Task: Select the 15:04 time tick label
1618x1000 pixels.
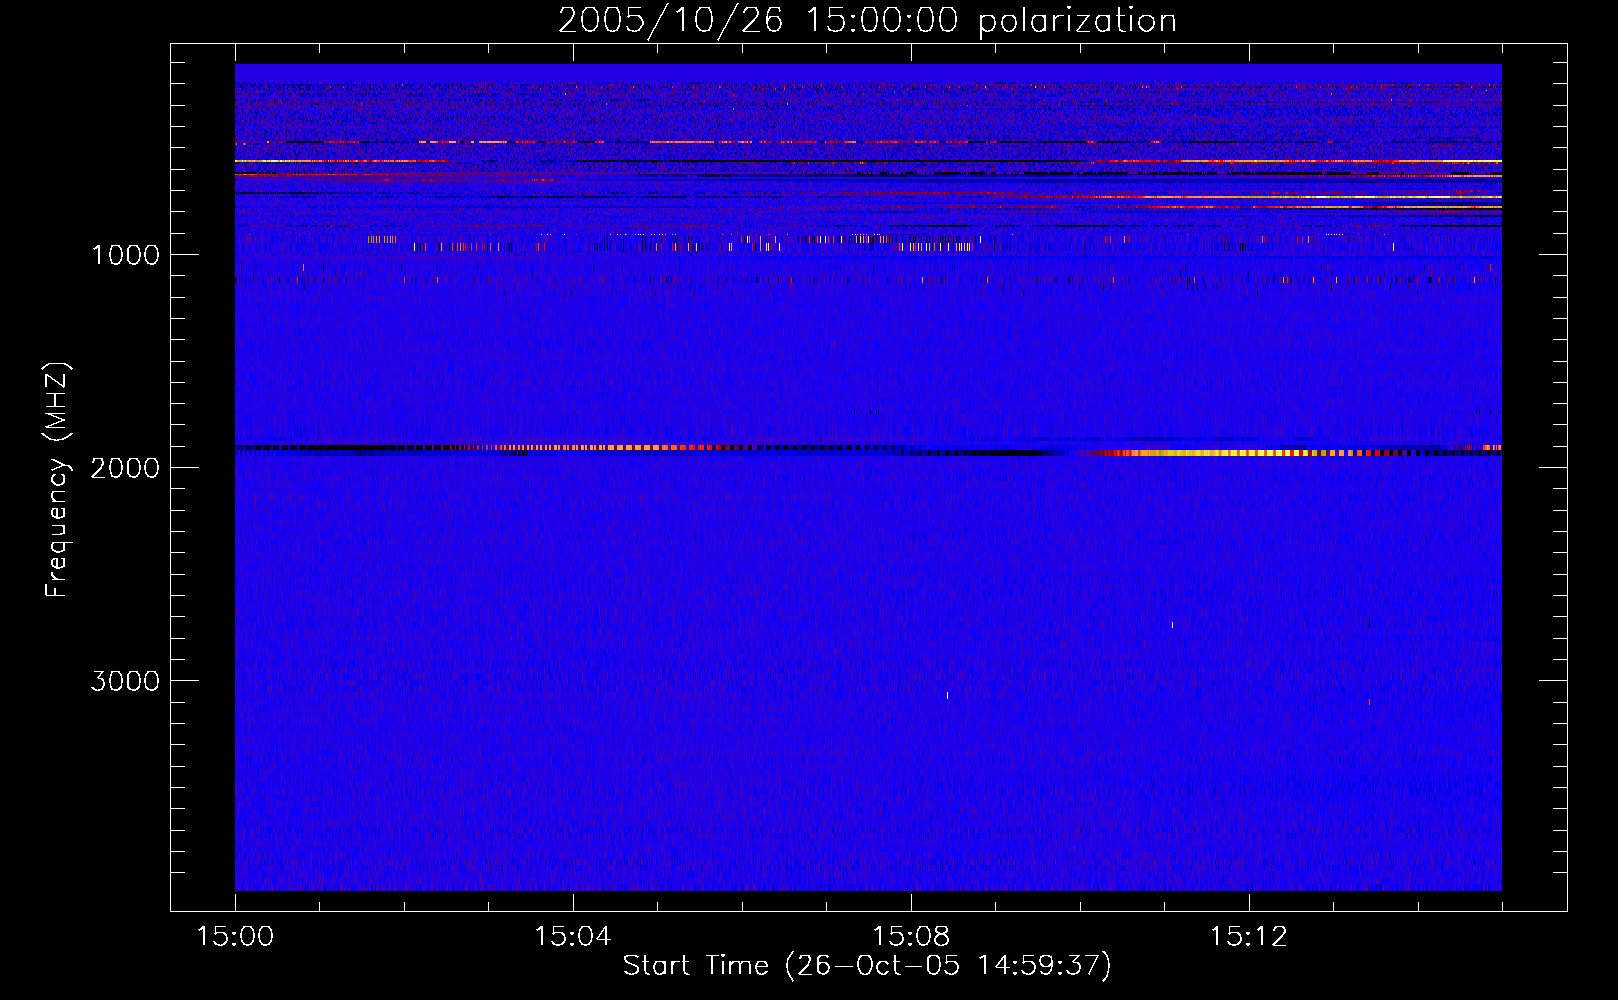Action: [x=572, y=937]
